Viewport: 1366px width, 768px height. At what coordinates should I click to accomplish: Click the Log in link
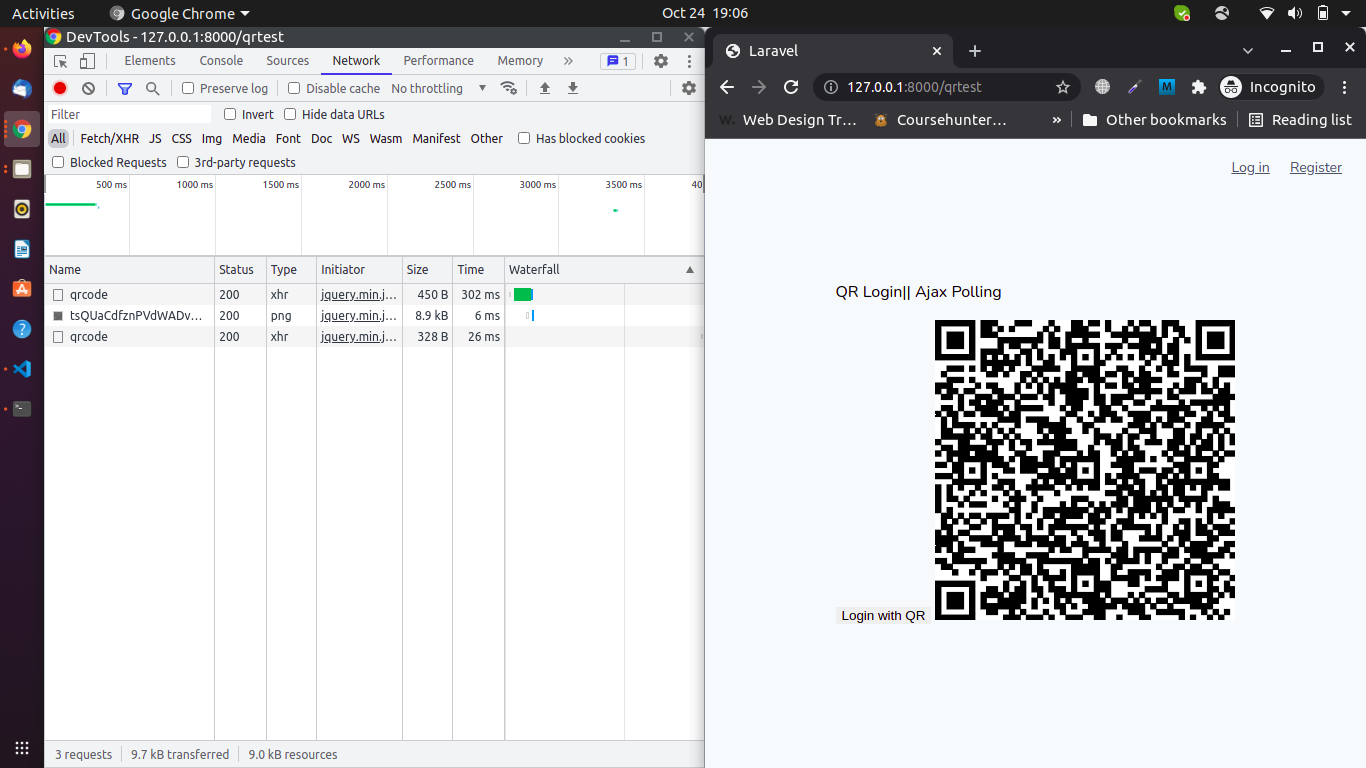tap(1250, 167)
